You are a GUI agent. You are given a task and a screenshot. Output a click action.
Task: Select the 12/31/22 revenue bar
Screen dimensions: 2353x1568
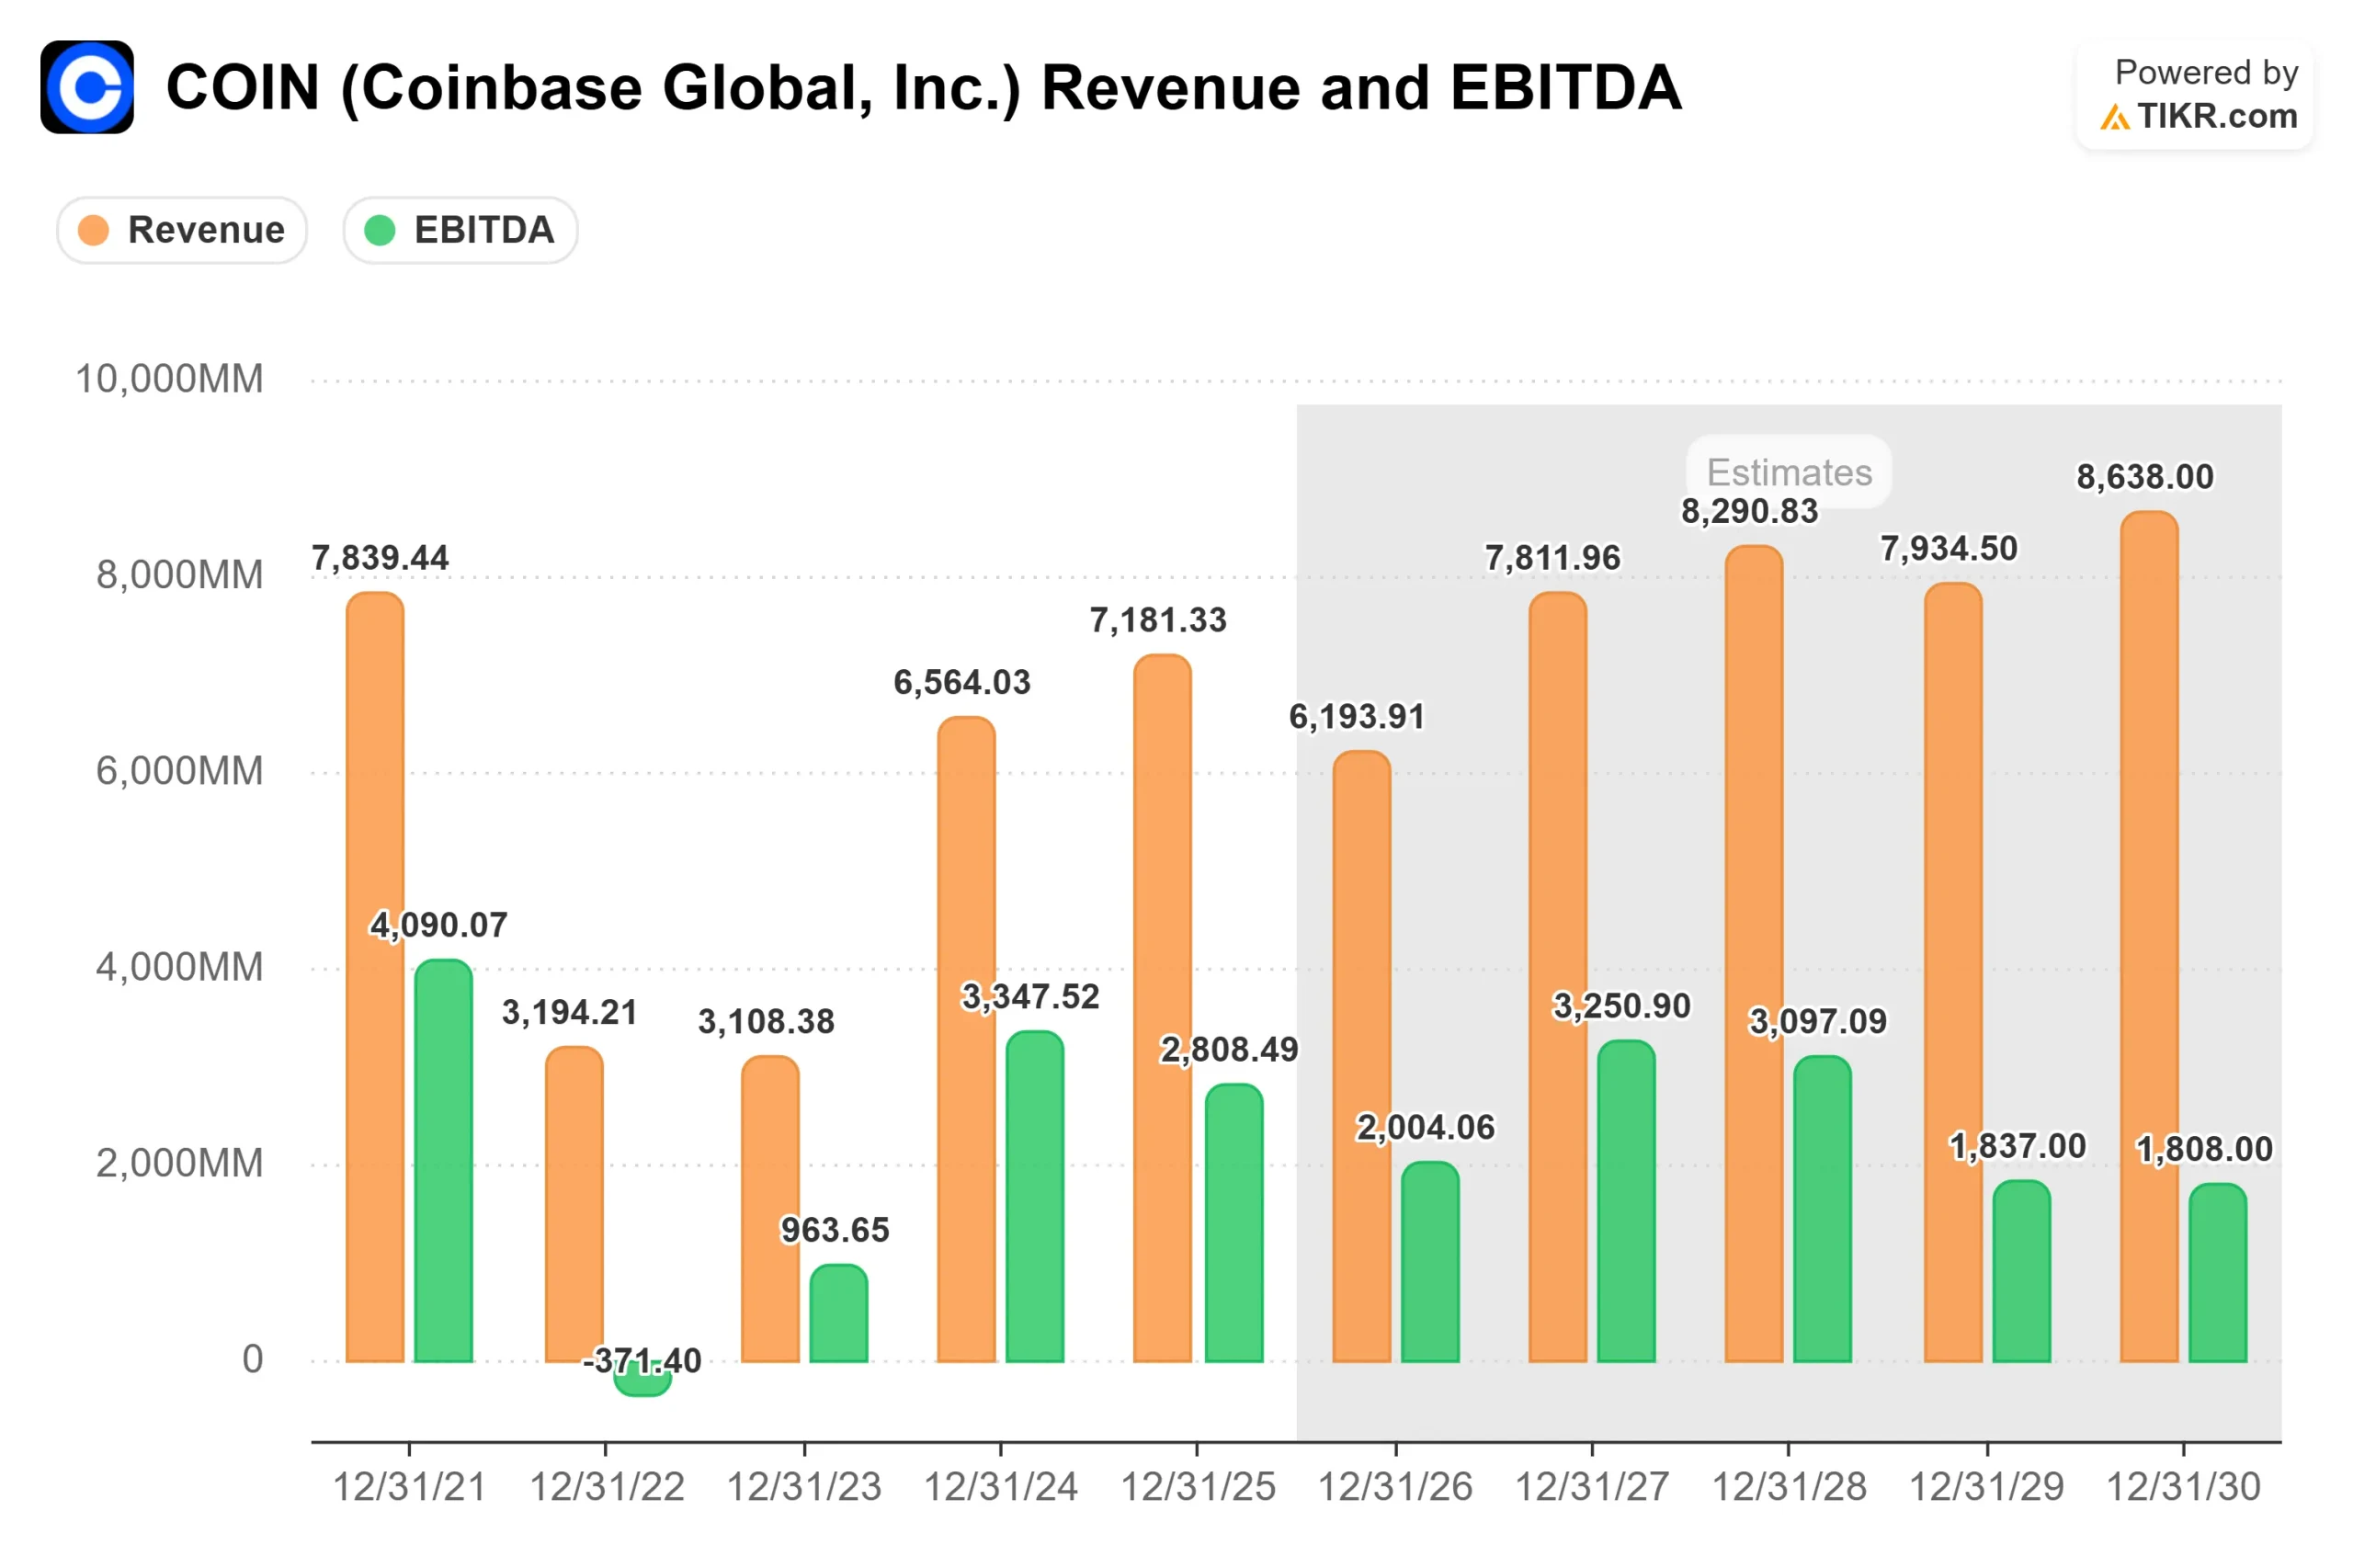tap(574, 1204)
